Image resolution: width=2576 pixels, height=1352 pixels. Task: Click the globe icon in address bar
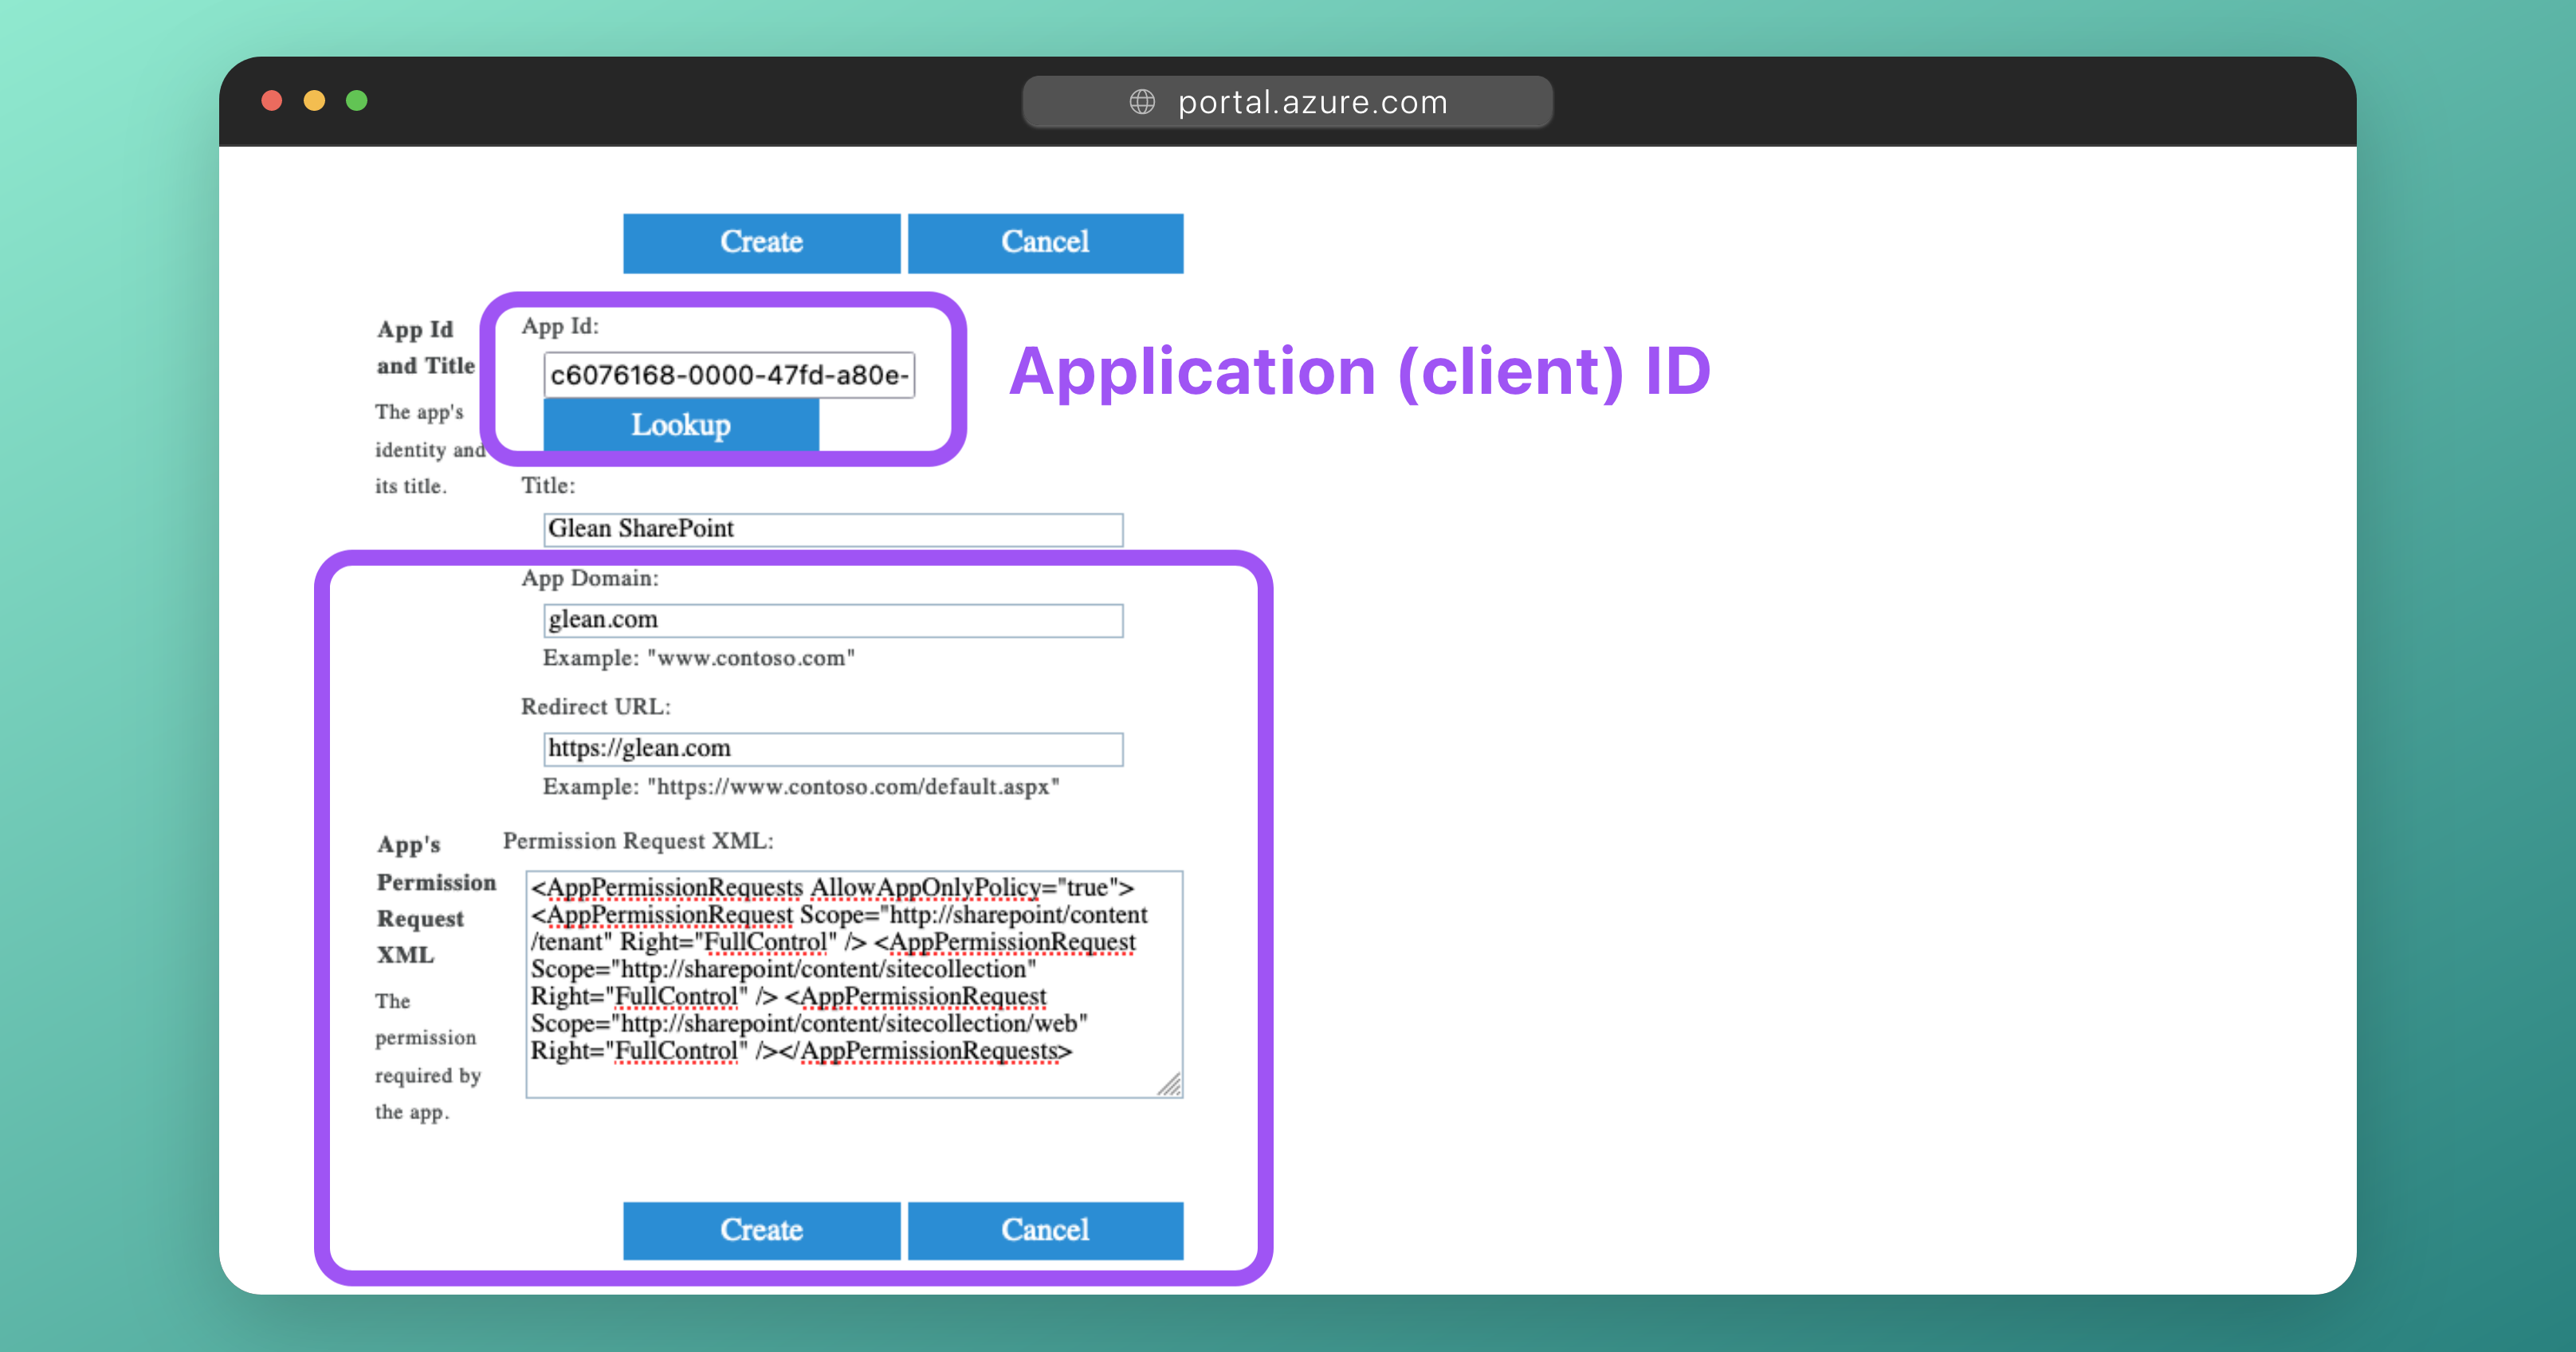click(1142, 102)
